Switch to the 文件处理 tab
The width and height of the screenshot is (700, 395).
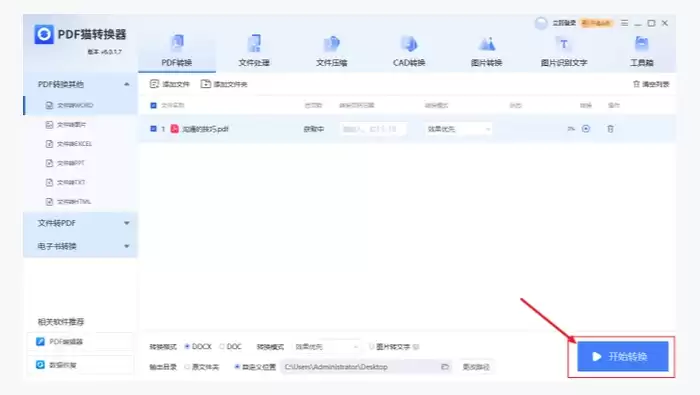[x=254, y=51]
